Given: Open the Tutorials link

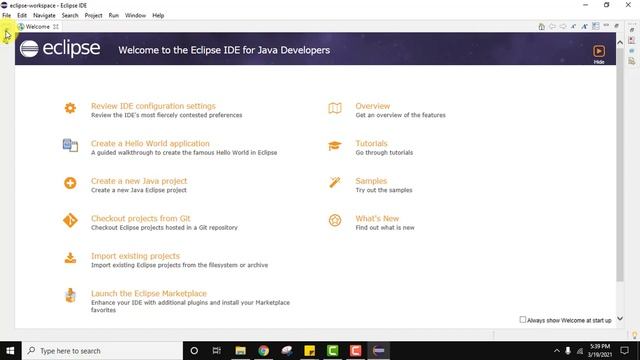Looking at the screenshot, I should point(371,143).
